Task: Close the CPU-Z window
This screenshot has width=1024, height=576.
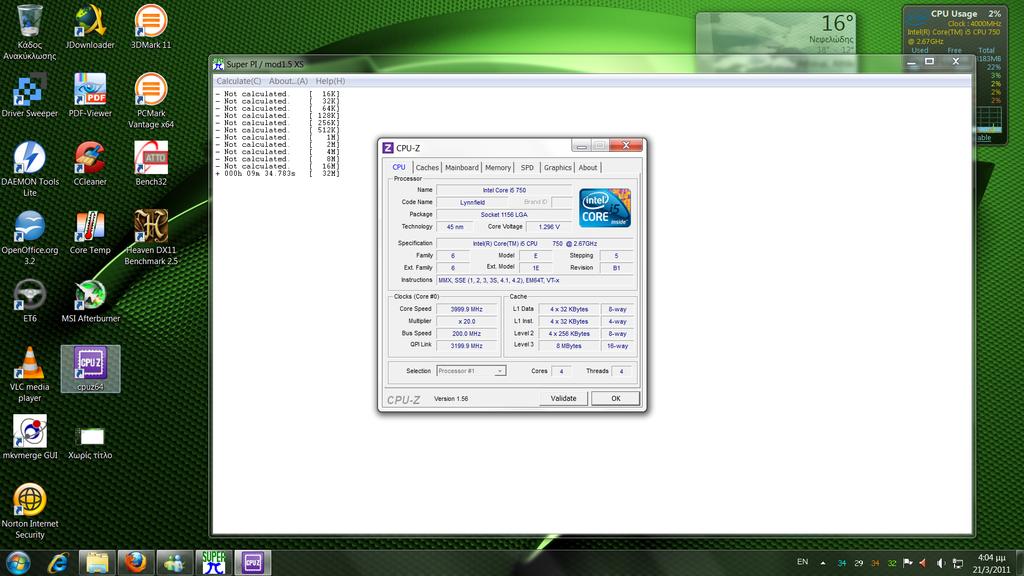Action: [626, 145]
